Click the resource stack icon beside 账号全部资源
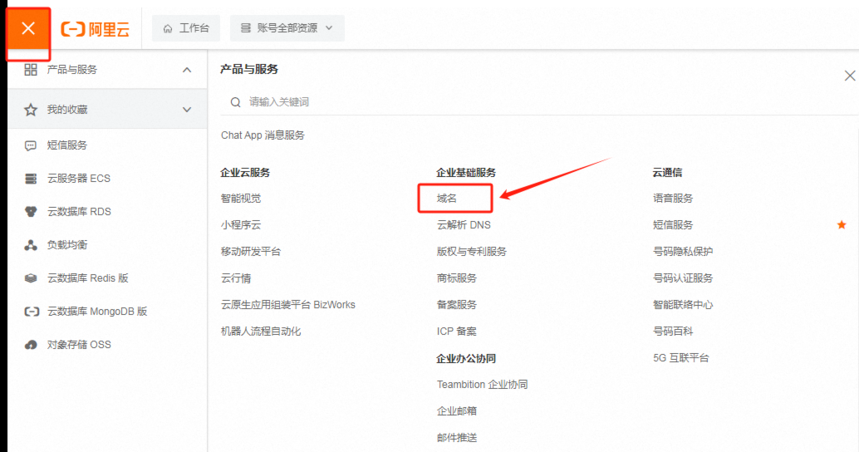Screen dimensions: 859x452 [x=245, y=28]
